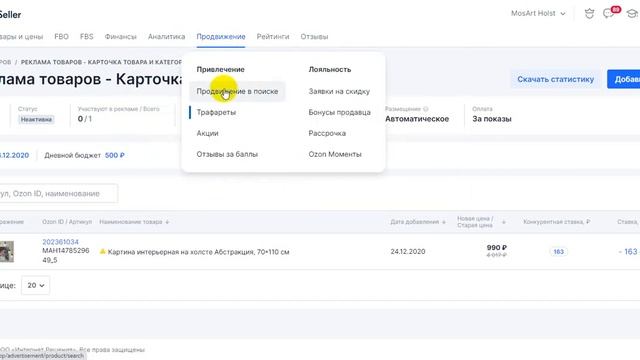Viewport: 640px width, 360px height.
Task: Click the price 990 ₽ cell
Action: 497,248
